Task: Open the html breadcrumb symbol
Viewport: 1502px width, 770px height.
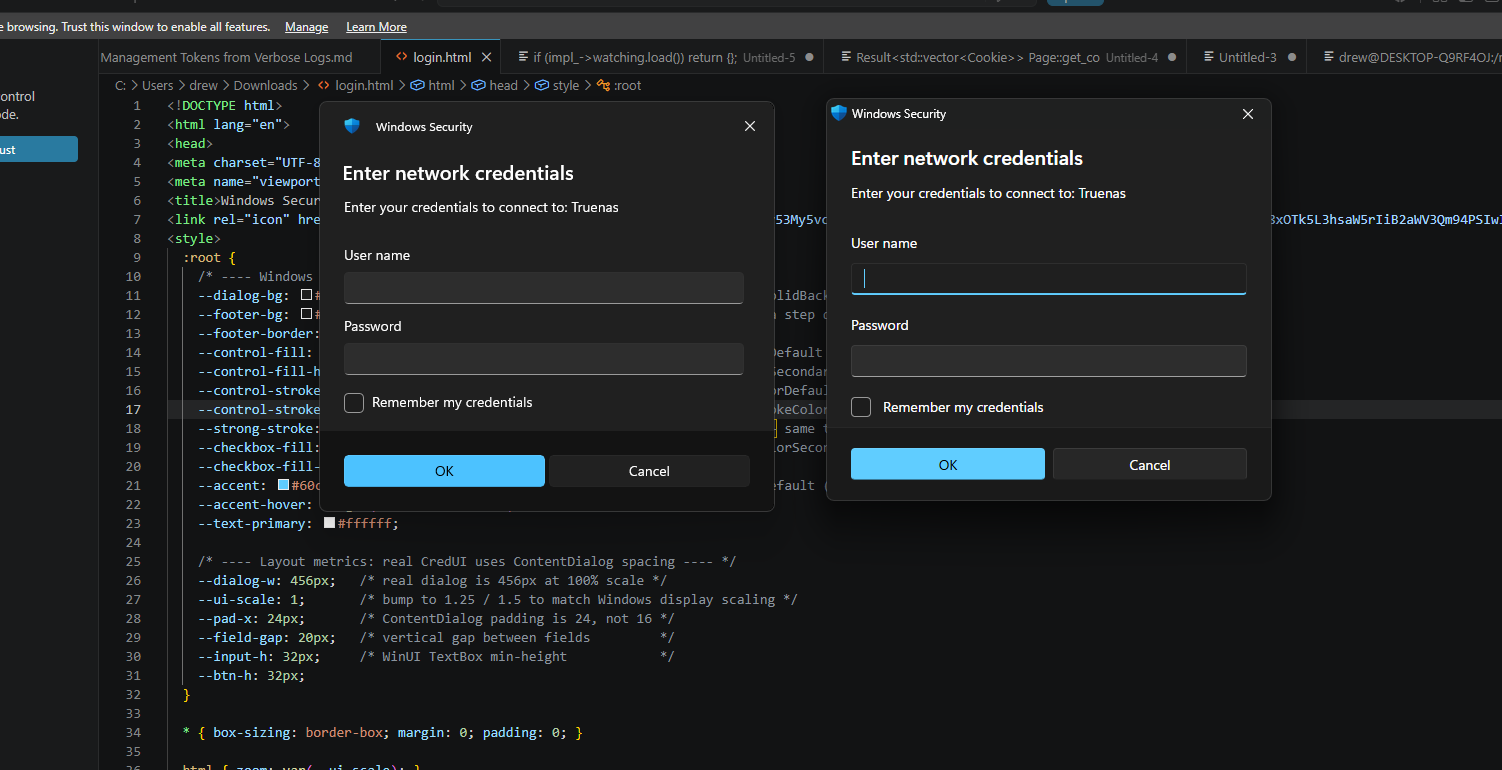Action: 441,85
